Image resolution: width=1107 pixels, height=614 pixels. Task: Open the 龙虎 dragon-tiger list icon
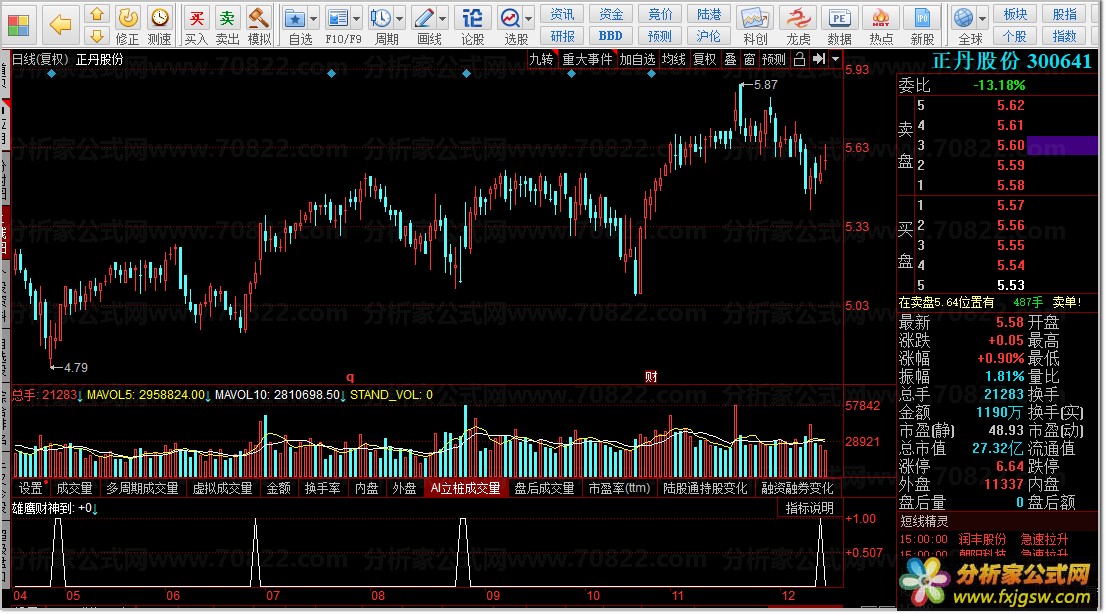click(798, 25)
